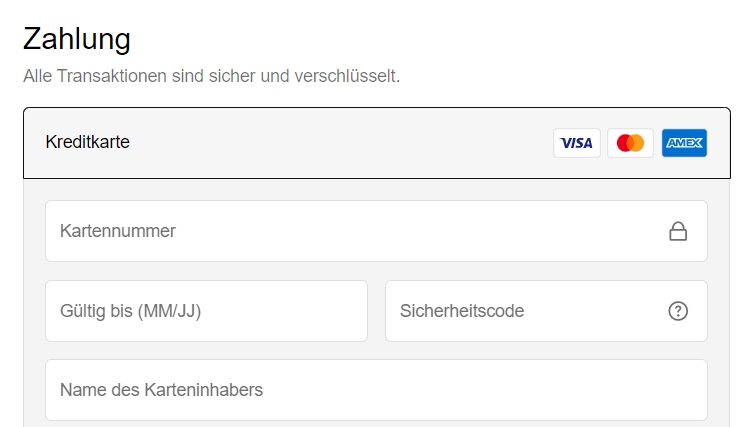Choose the Kreditkarte payment method row

click(x=377, y=143)
